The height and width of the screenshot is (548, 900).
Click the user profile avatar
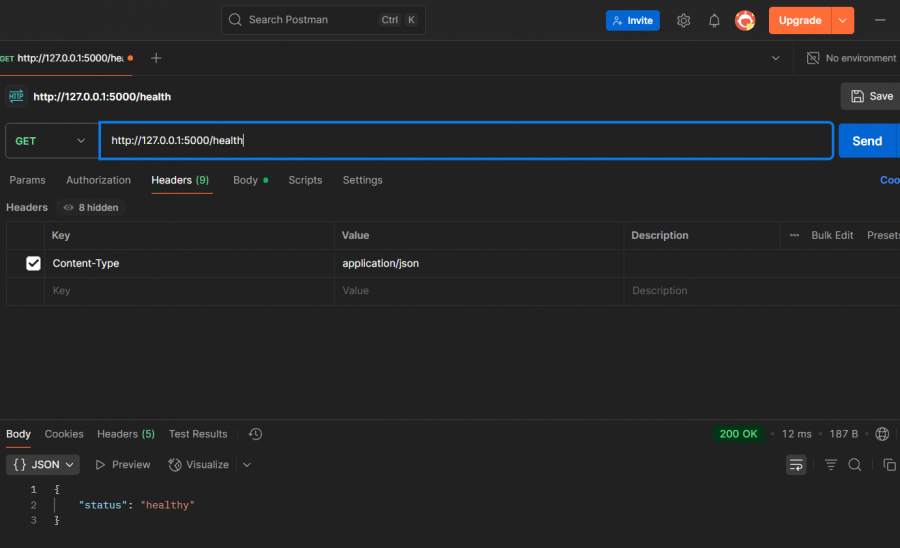point(745,20)
